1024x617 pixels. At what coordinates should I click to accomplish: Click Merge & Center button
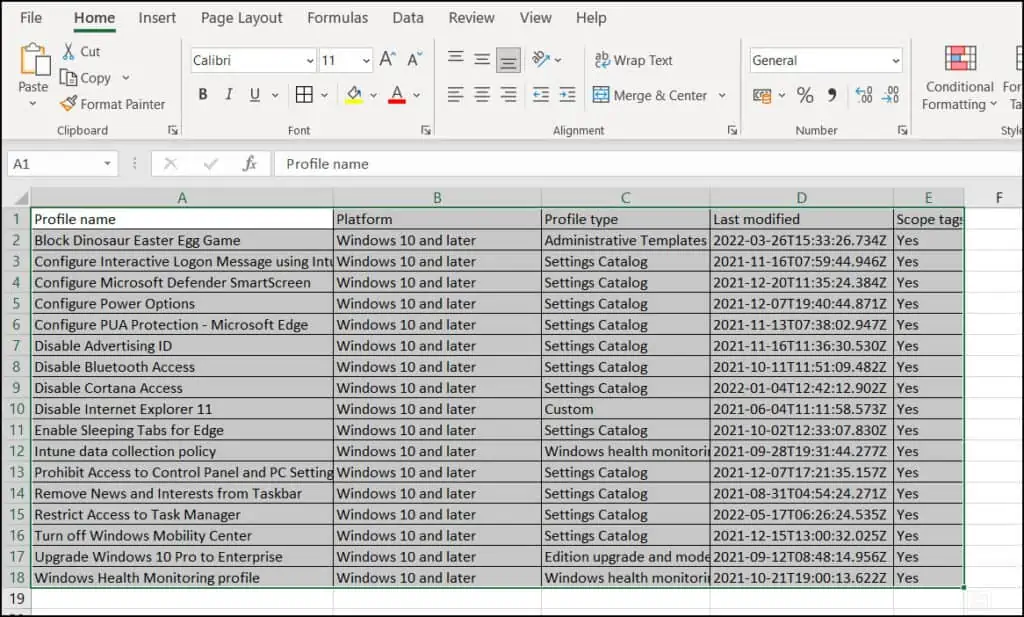(x=650, y=95)
